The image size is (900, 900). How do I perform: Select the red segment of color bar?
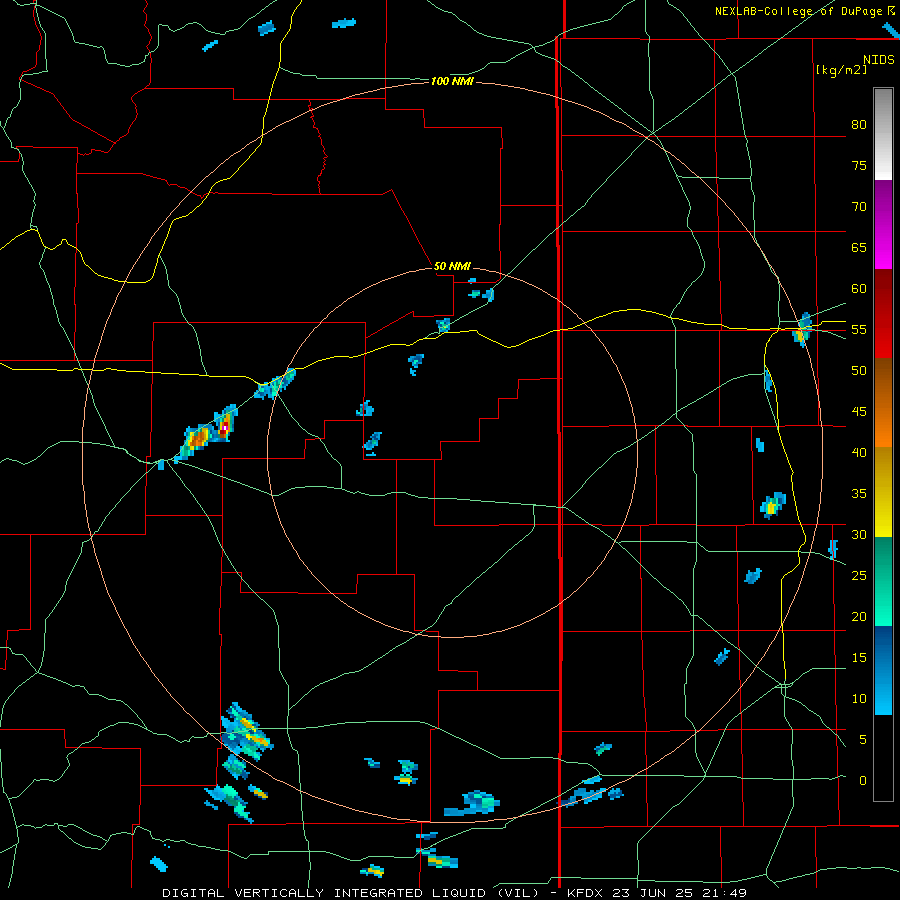pos(883,313)
